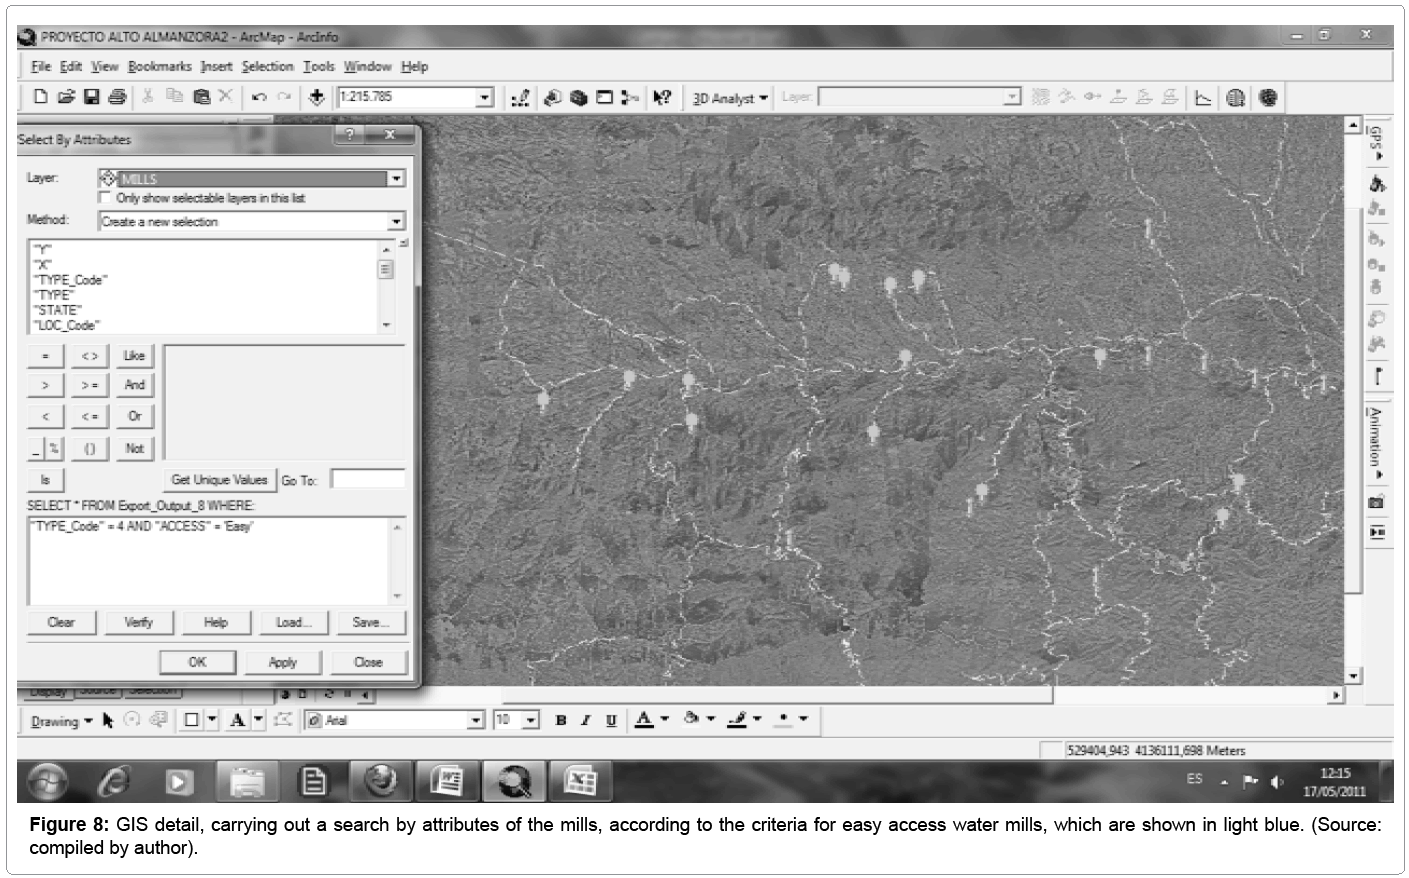Click the Print icon in toolbar
Viewport: 1409px width, 878px height.
pos(117,97)
